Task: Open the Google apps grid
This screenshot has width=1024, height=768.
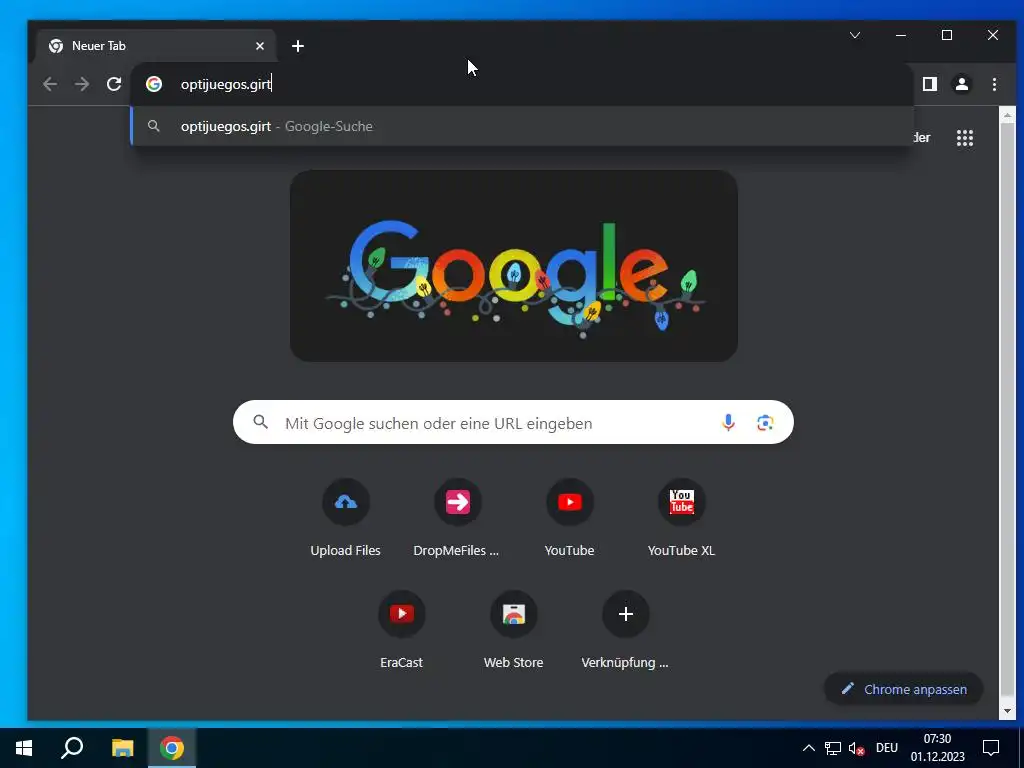Action: coord(965,138)
